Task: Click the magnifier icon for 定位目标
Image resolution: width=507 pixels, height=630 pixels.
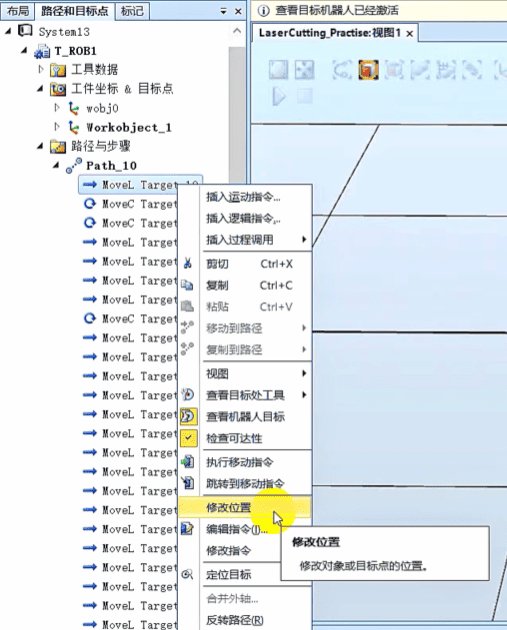Action: click(187, 575)
